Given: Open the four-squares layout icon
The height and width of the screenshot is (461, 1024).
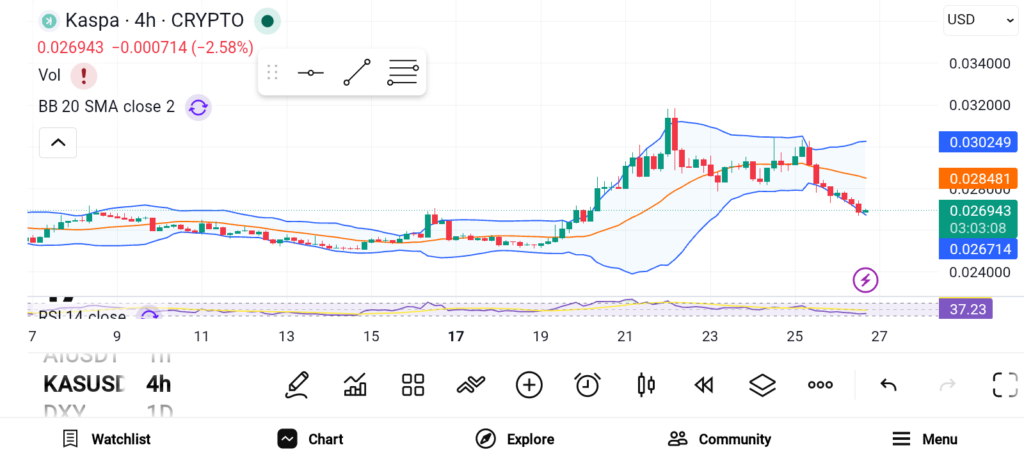Looking at the screenshot, I should tap(413, 385).
